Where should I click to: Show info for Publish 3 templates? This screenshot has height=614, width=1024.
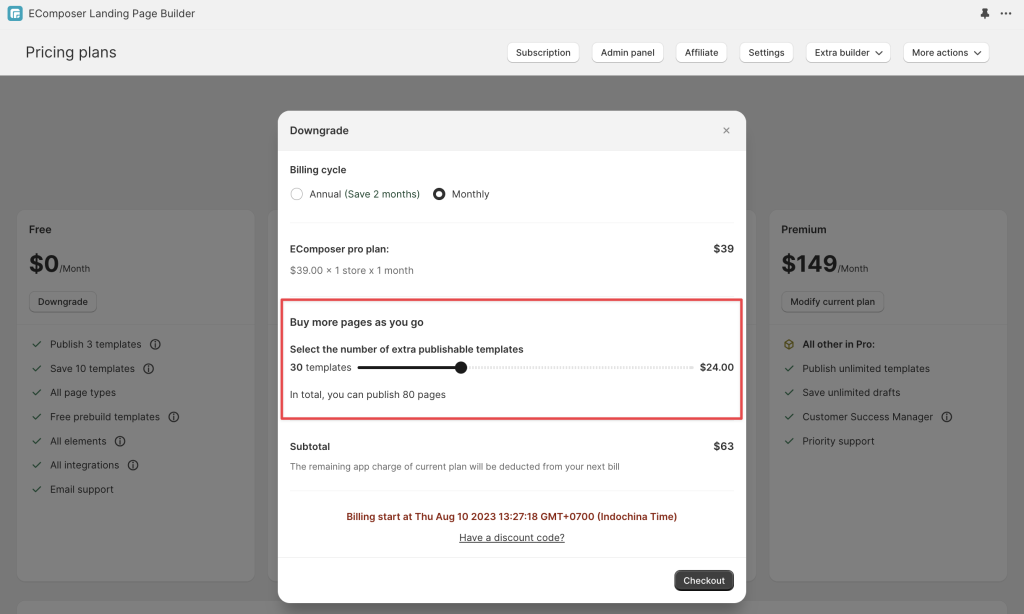[x=155, y=344]
